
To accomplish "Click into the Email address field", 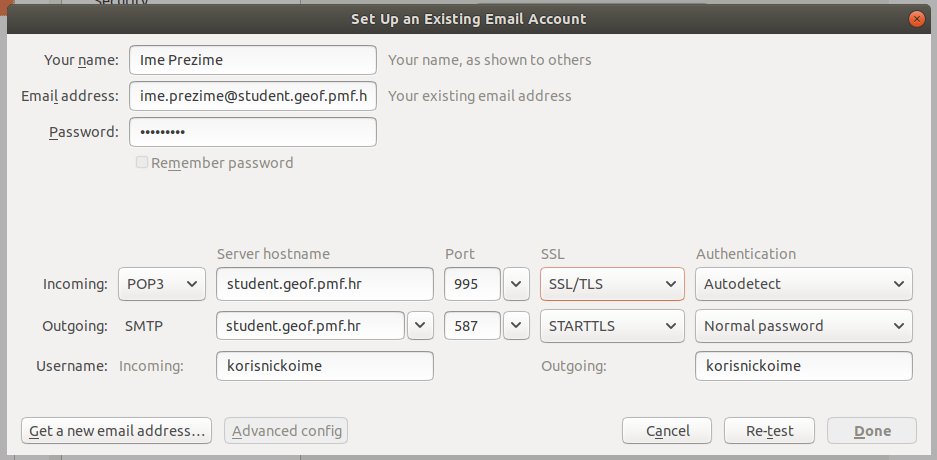I will pos(253,96).
